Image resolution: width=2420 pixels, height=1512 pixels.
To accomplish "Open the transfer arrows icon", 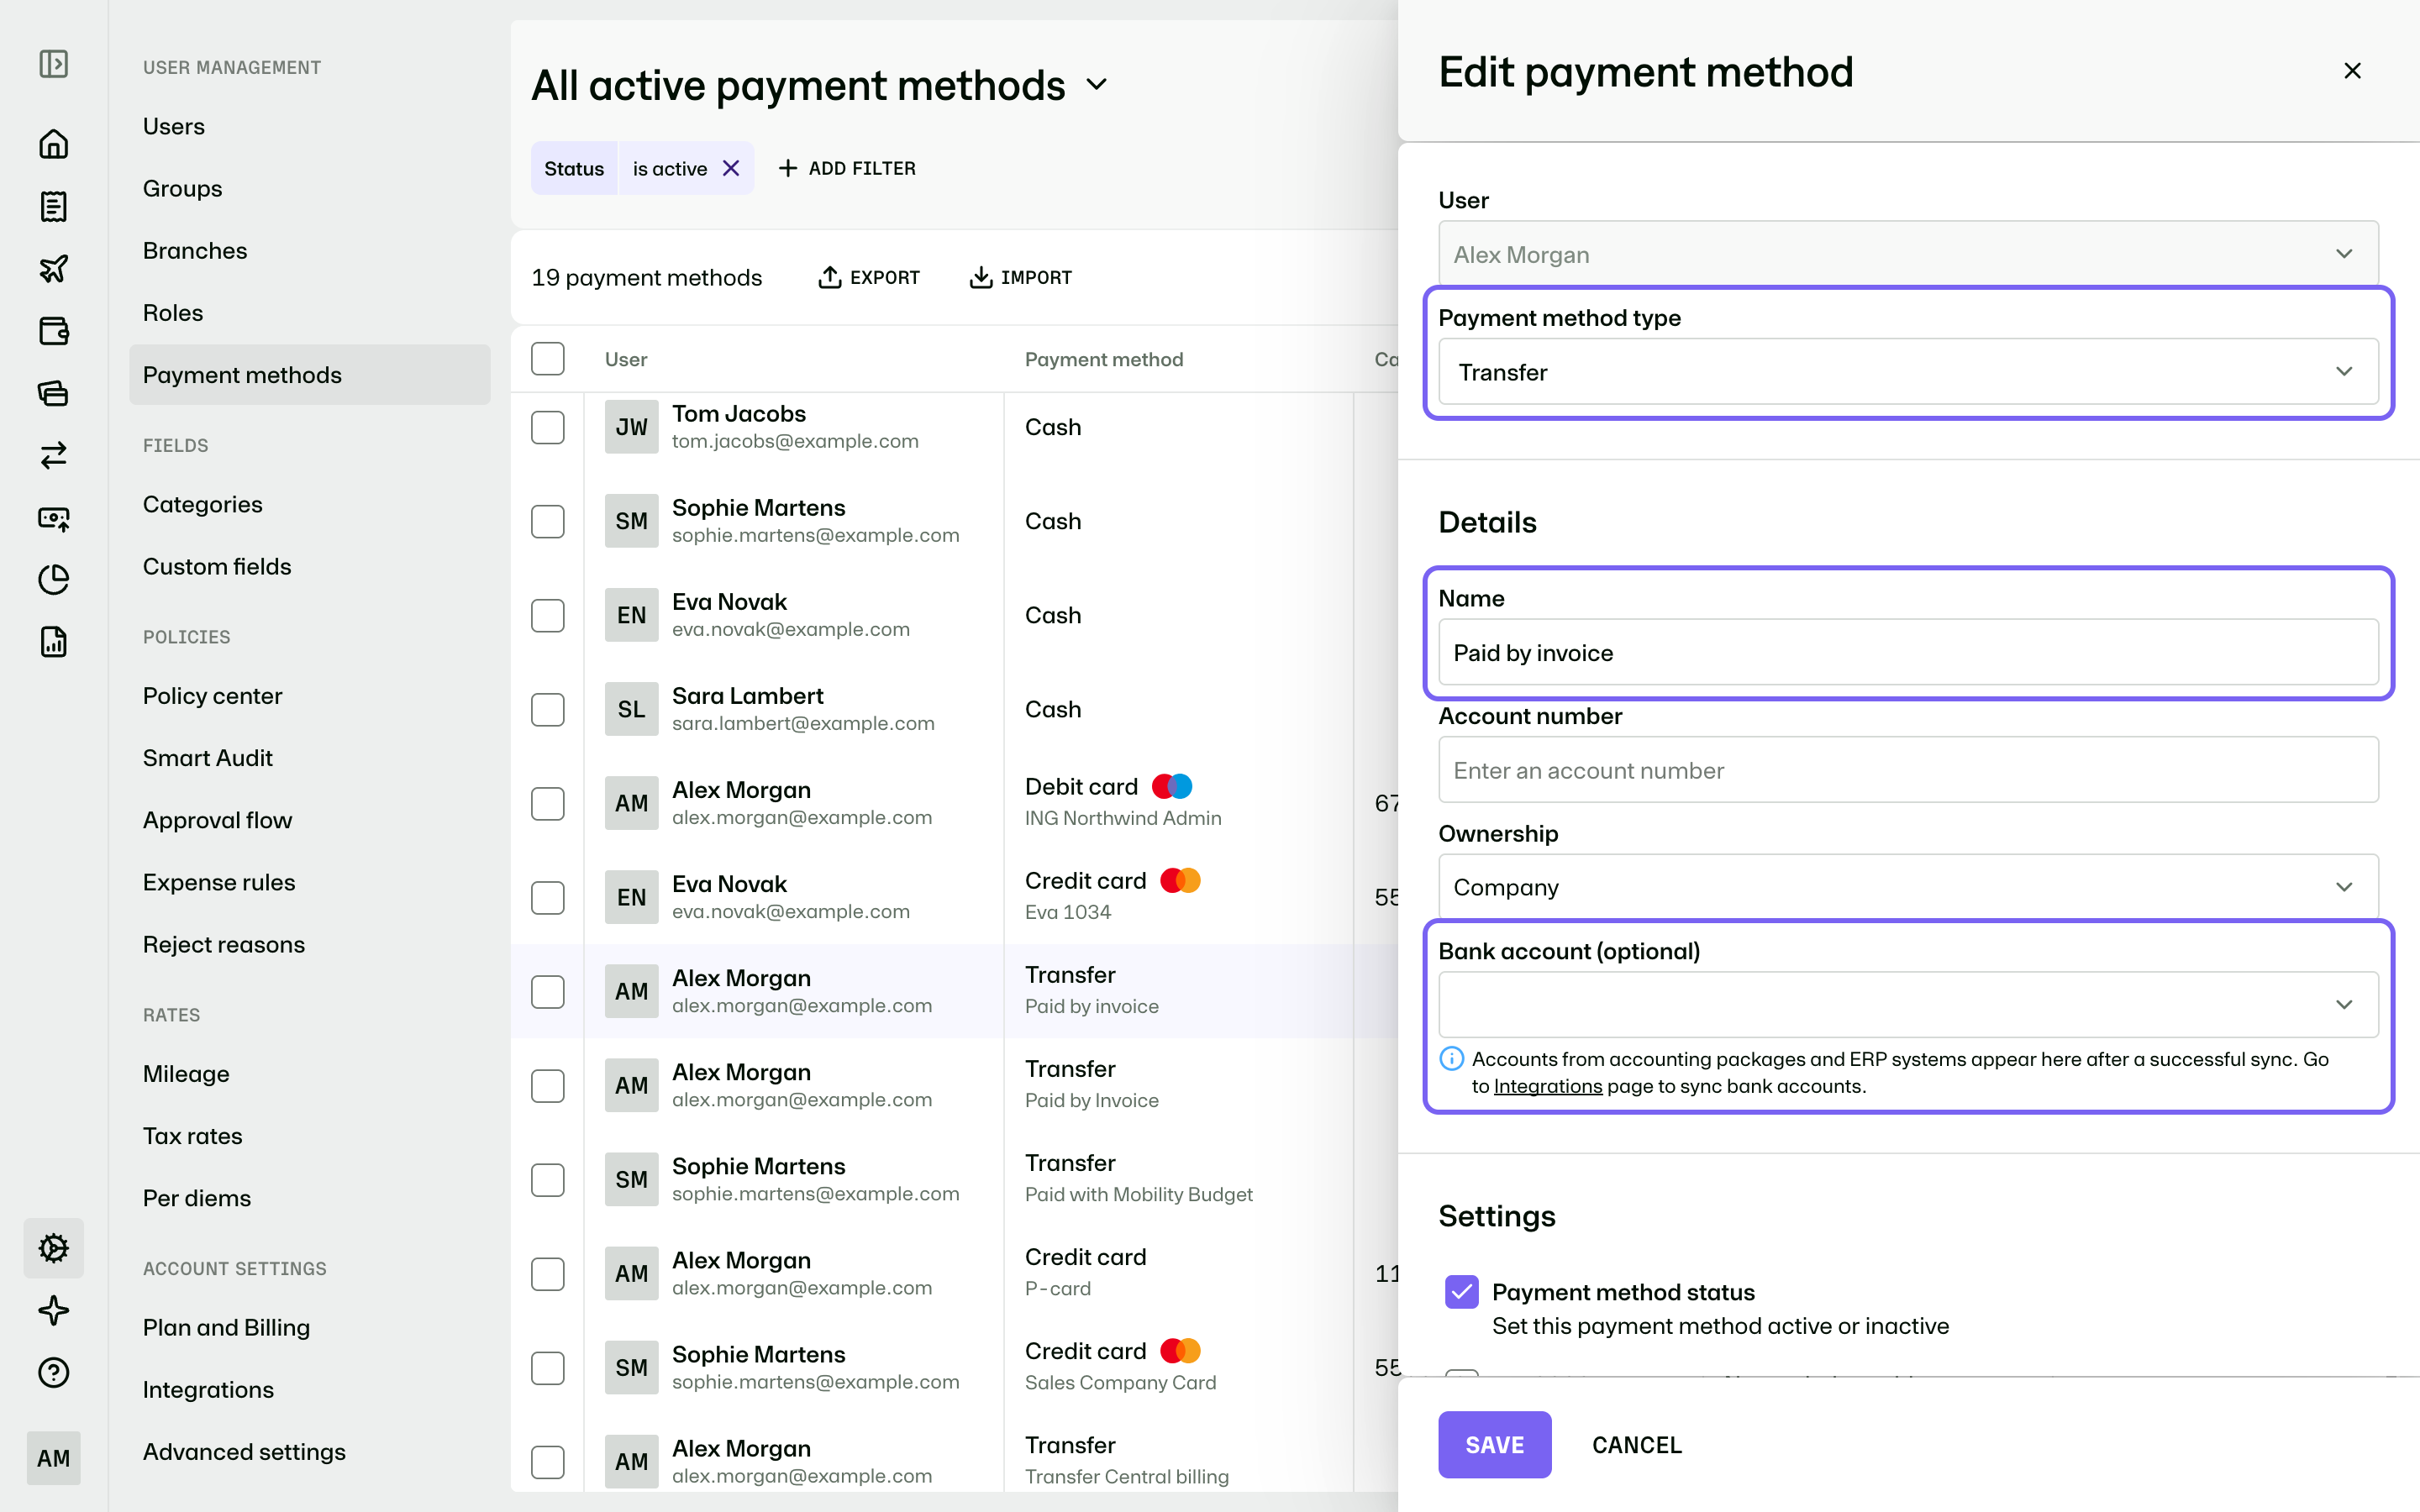I will coord(54,455).
